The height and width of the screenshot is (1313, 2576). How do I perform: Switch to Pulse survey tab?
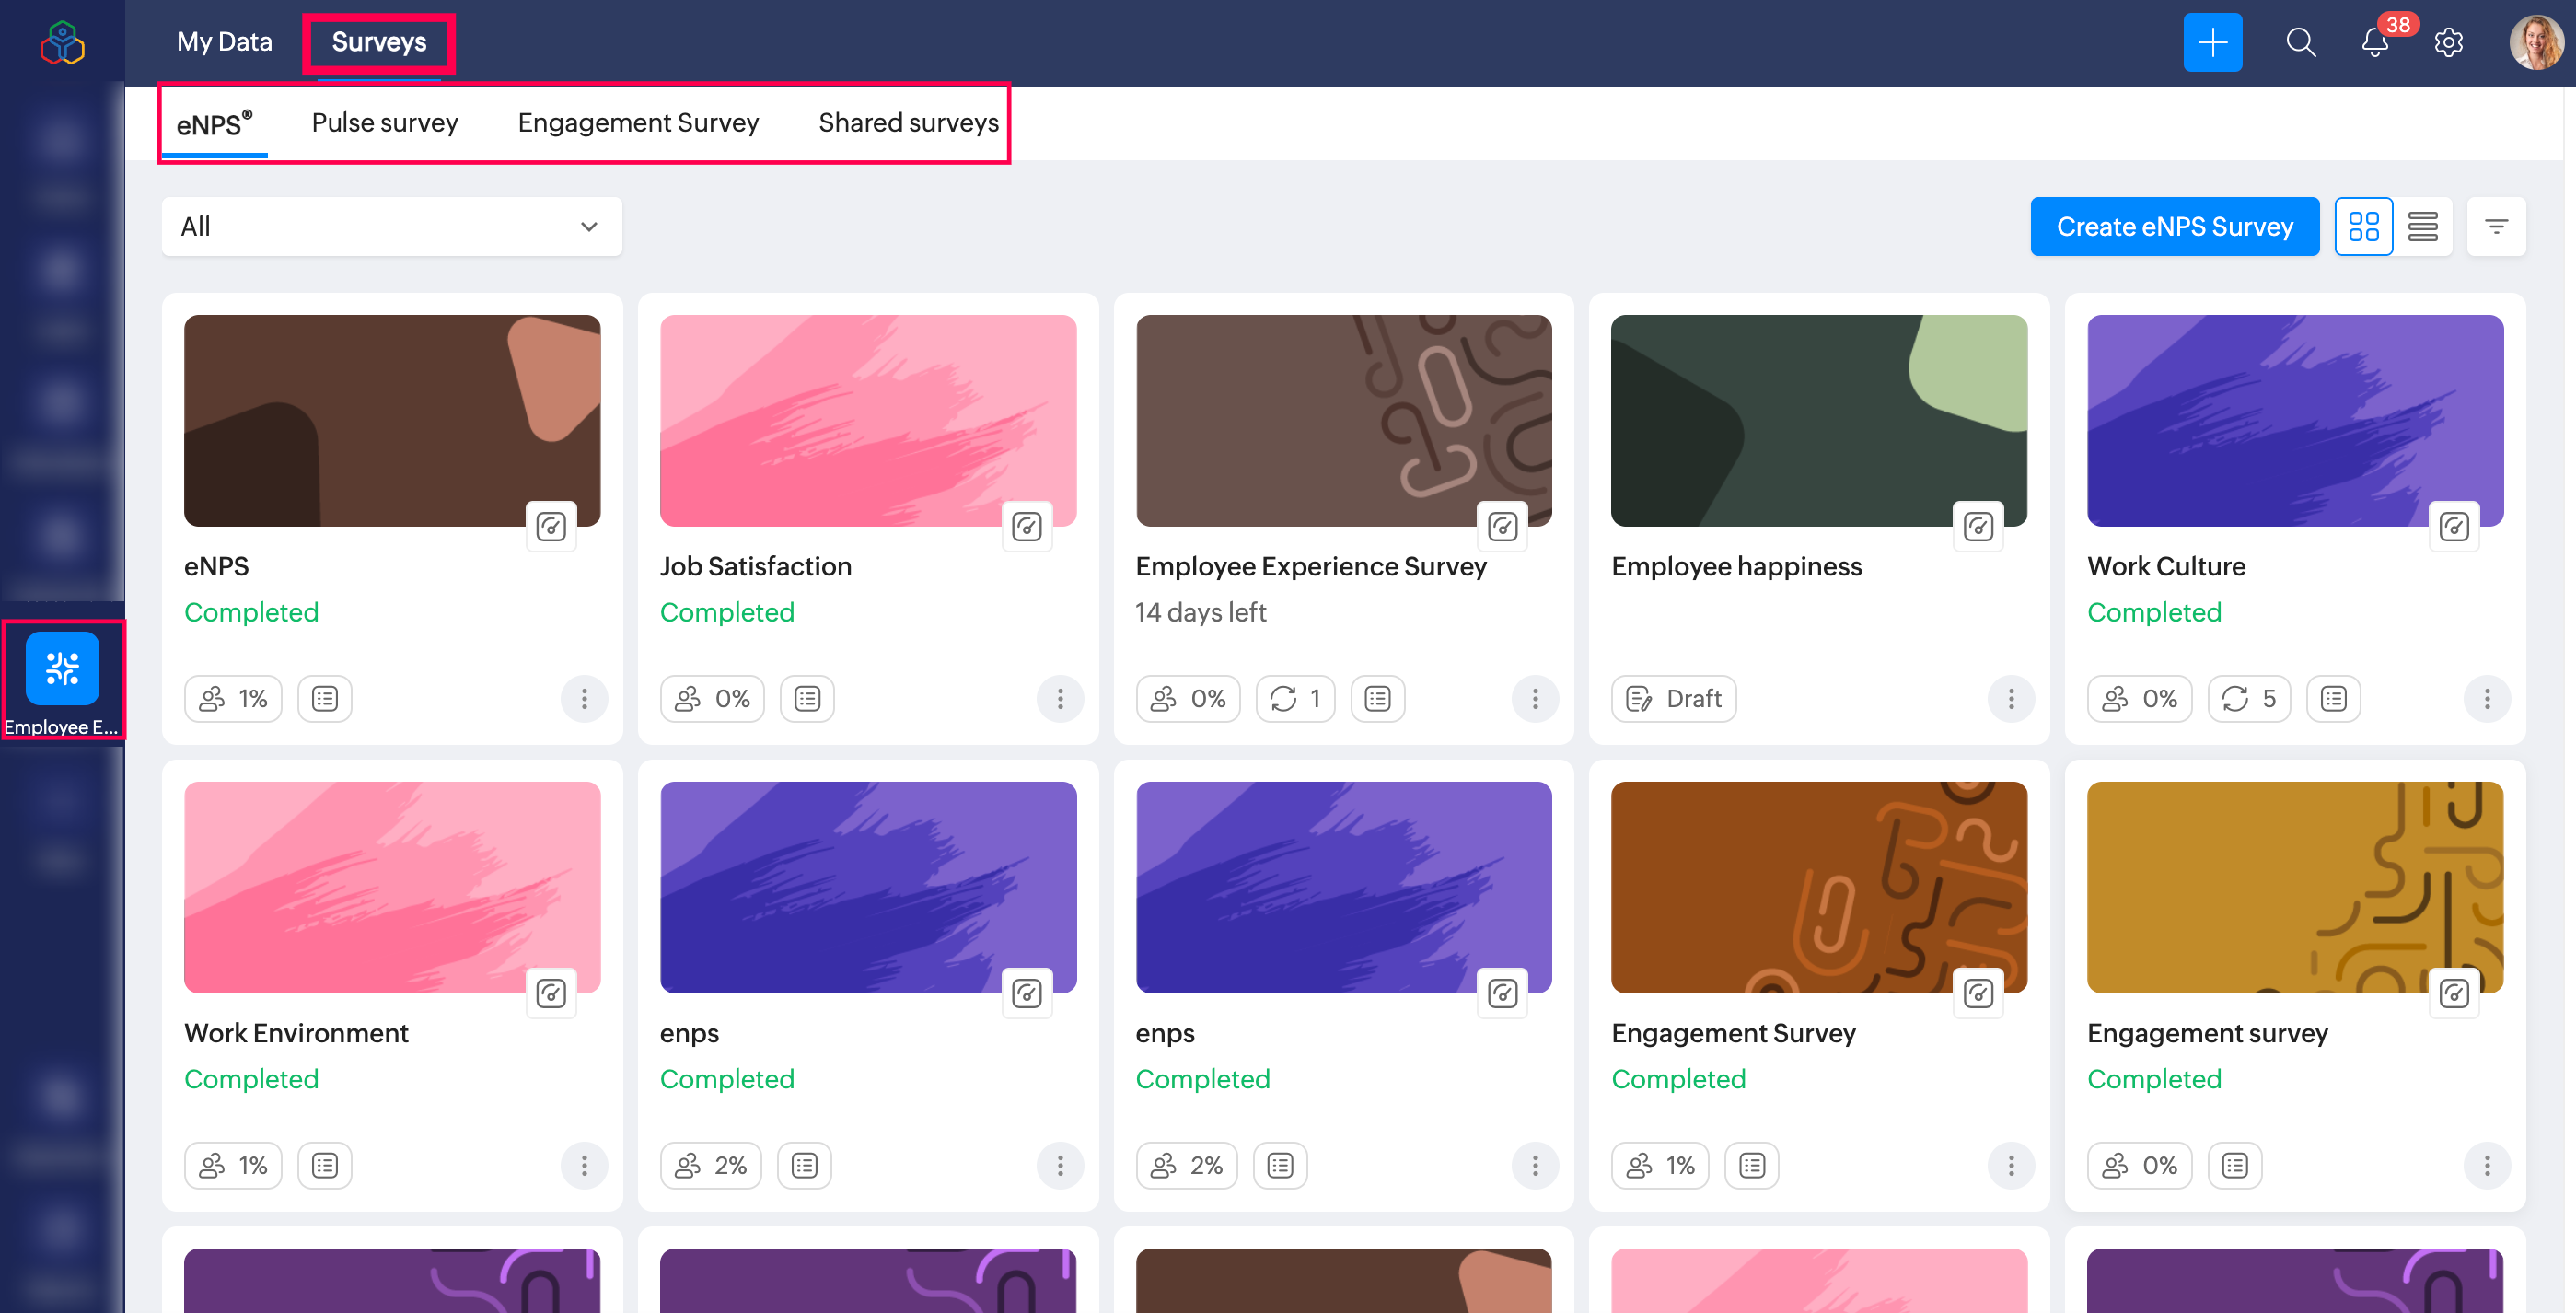[384, 123]
